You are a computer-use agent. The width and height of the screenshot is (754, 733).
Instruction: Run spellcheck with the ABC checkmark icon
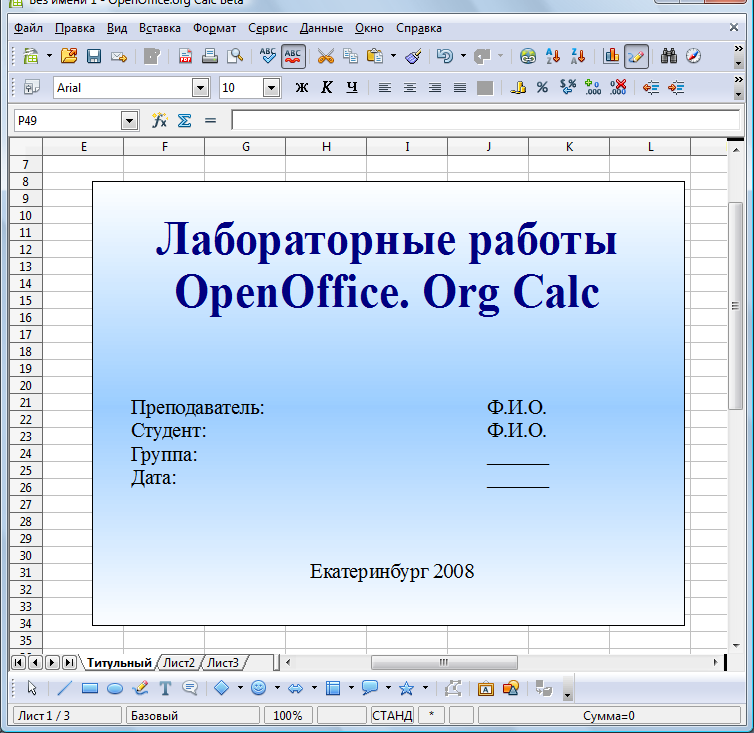tap(268, 56)
